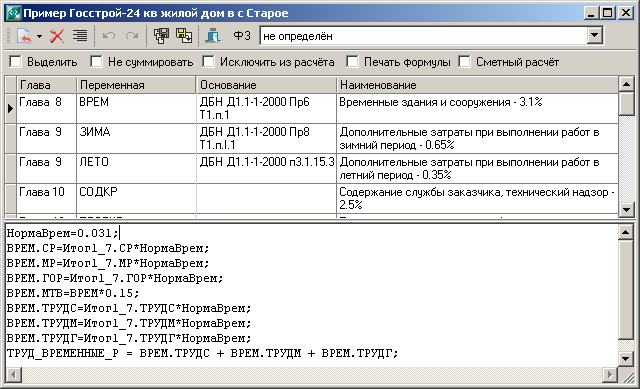The image size is (640, 389).
Task: Click the floppy disk with arrow icon
Action: 184,36
